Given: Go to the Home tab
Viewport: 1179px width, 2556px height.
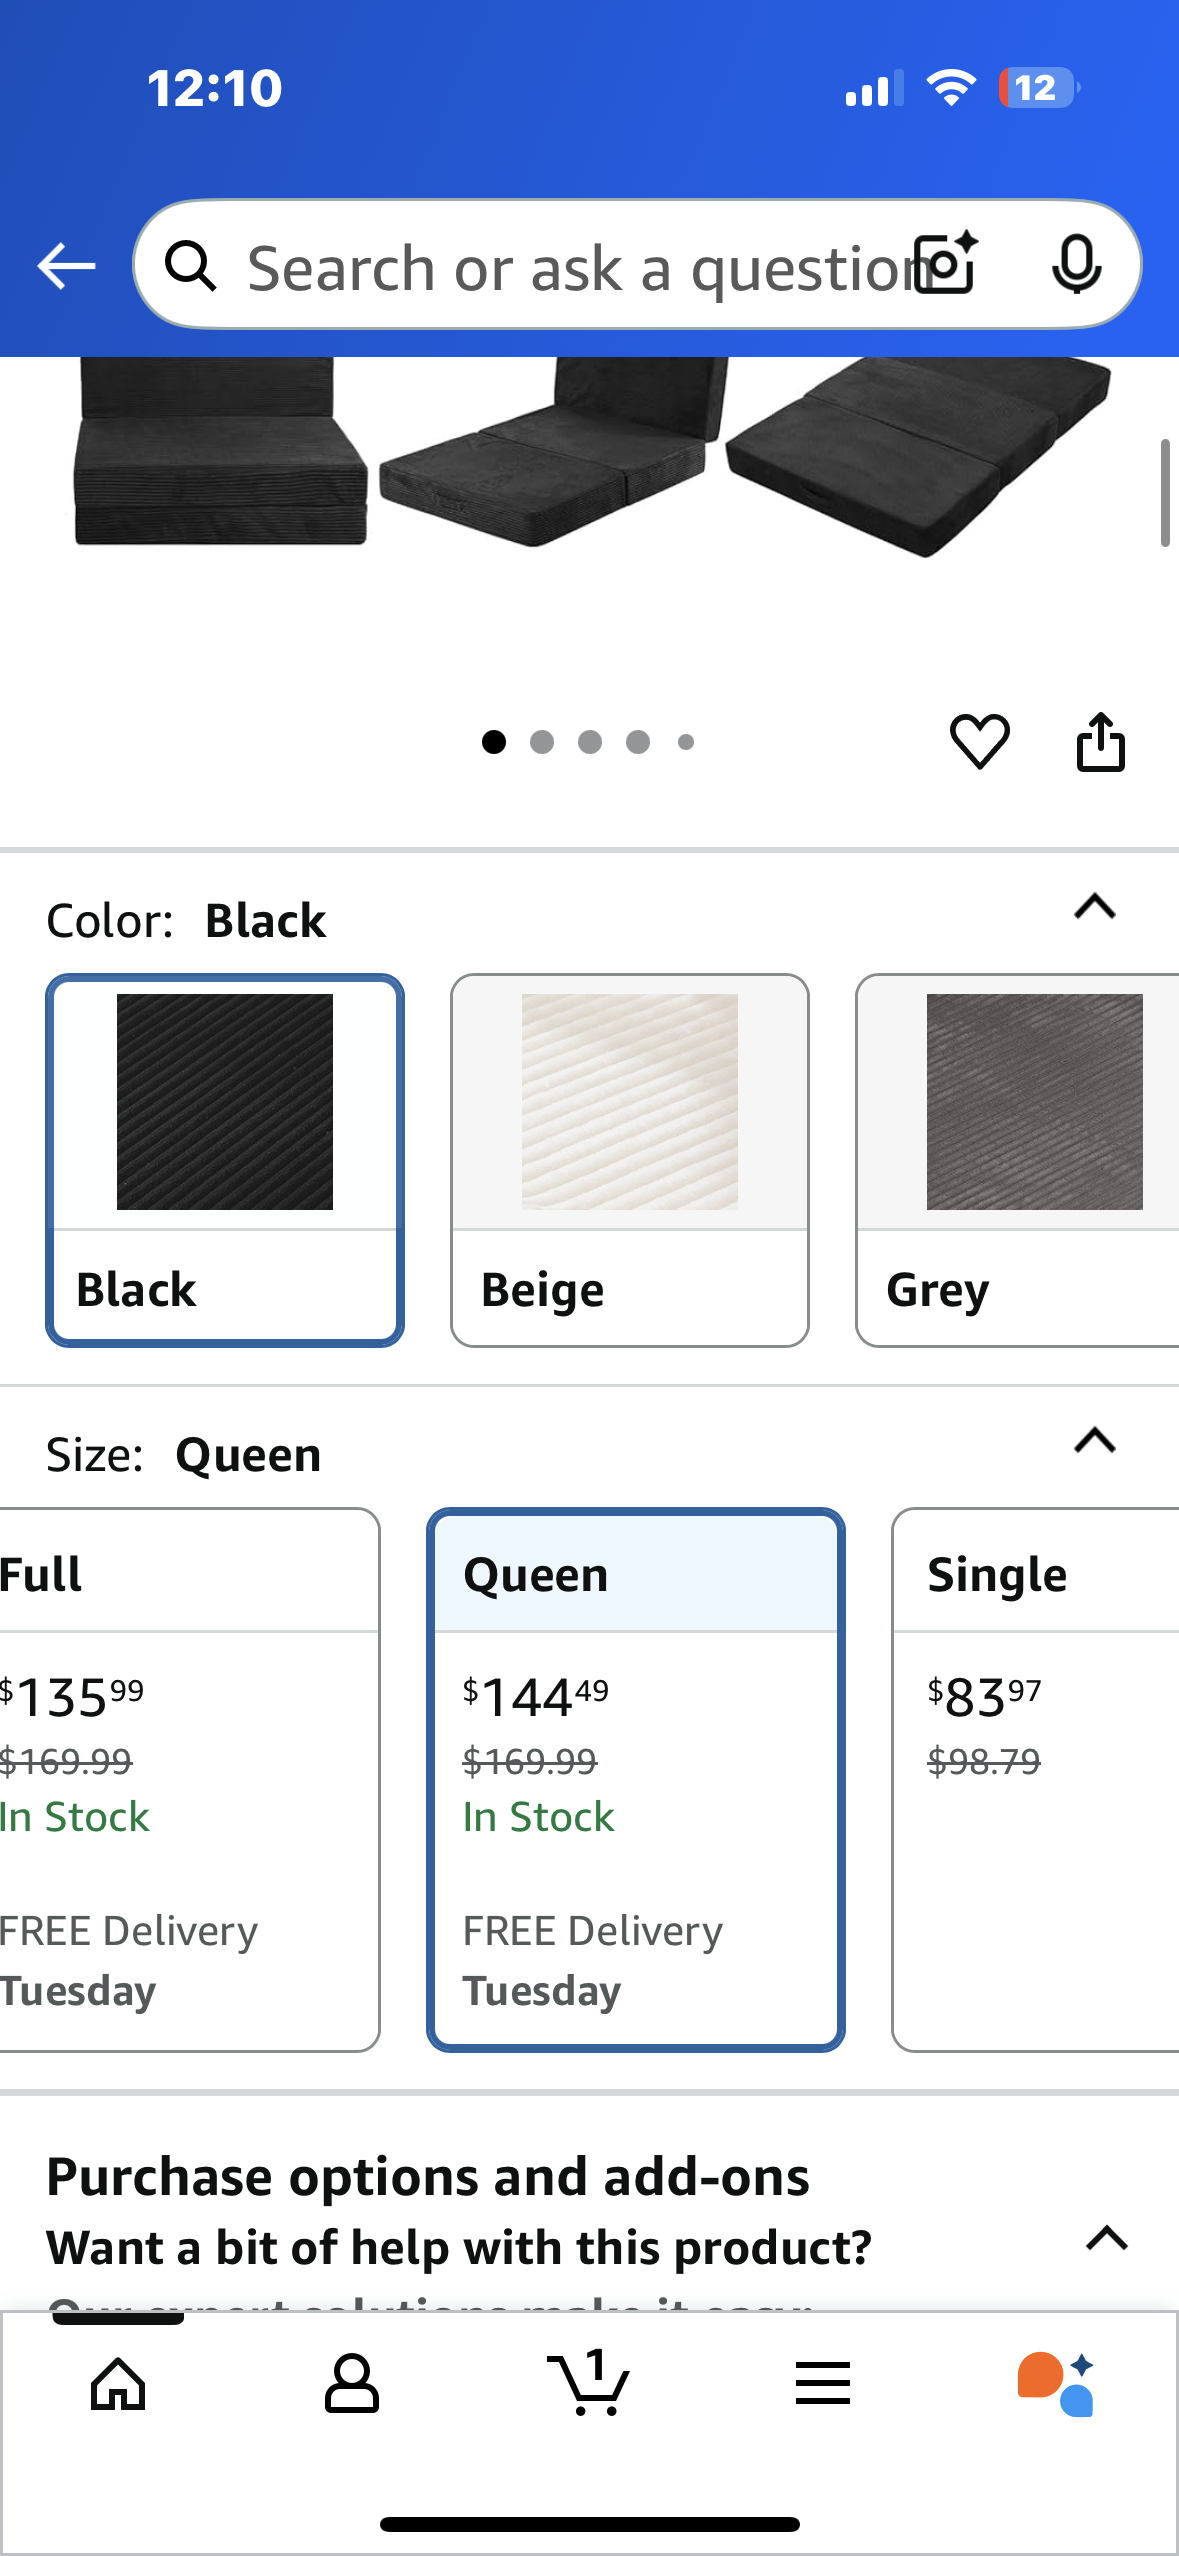Looking at the screenshot, I should coord(118,2384).
